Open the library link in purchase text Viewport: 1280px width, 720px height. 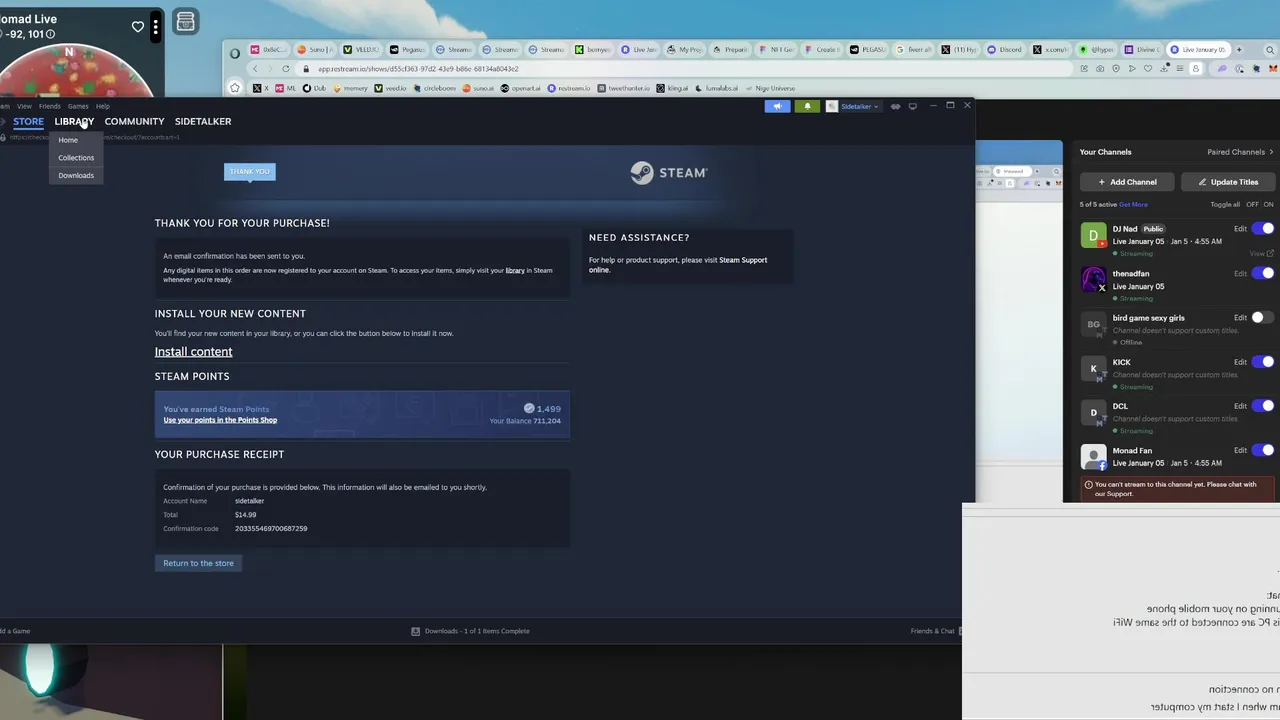click(x=515, y=270)
